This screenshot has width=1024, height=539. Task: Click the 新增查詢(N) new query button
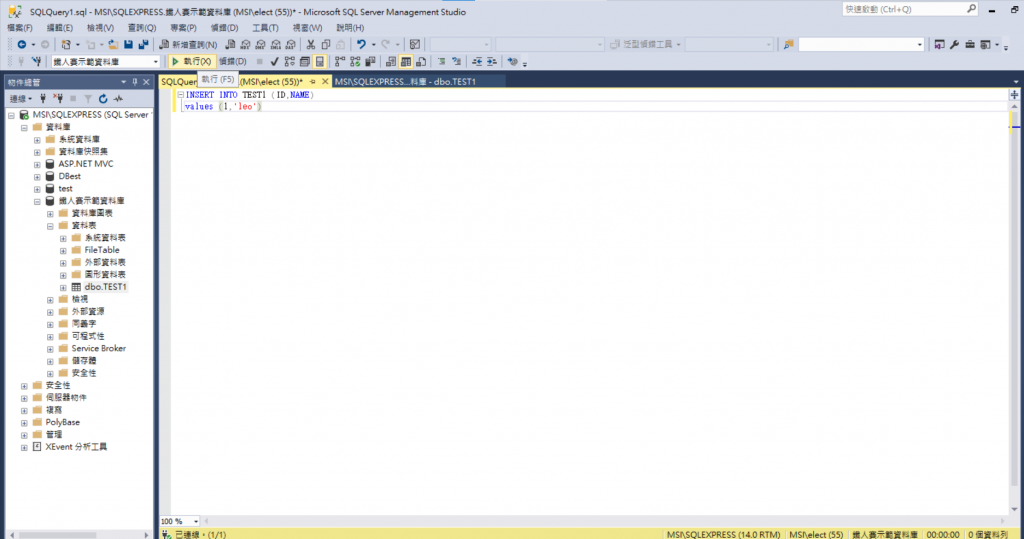pyautogui.click(x=188, y=44)
